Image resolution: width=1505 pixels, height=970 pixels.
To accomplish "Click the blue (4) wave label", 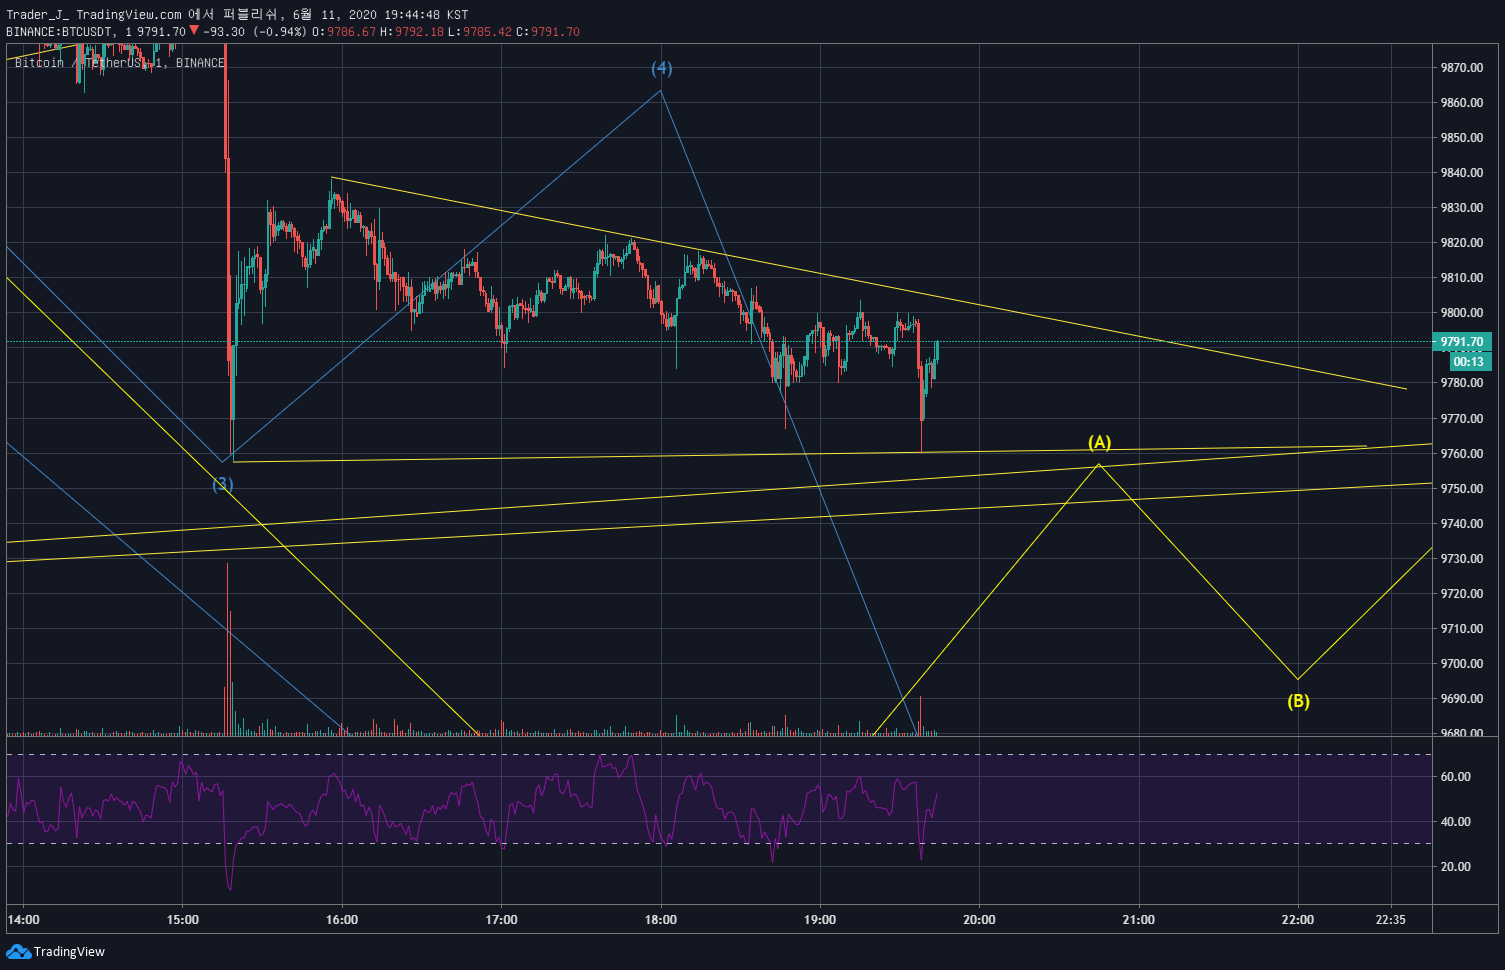I will 662,68.
